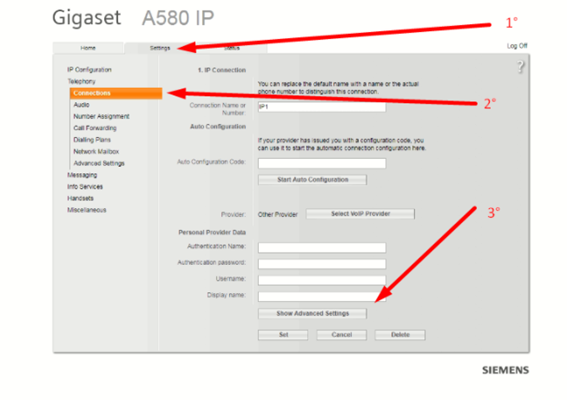Open IP Configuration in sidebar
This screenshot has width=567, height=400.
pyautogui.click(x=89, y=70)
